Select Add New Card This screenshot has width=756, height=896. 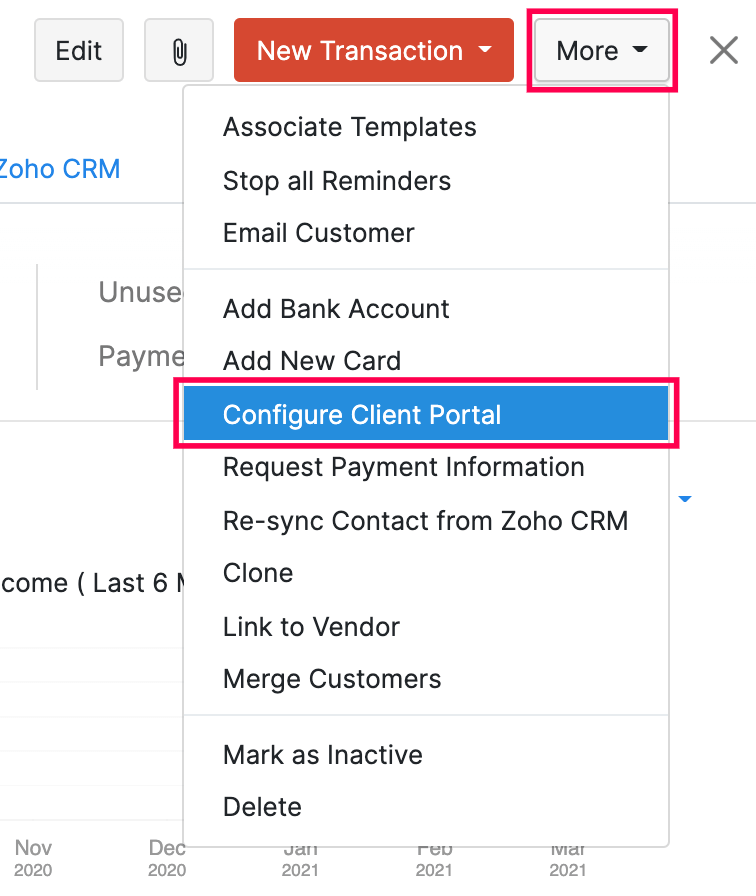pos(311,362)
